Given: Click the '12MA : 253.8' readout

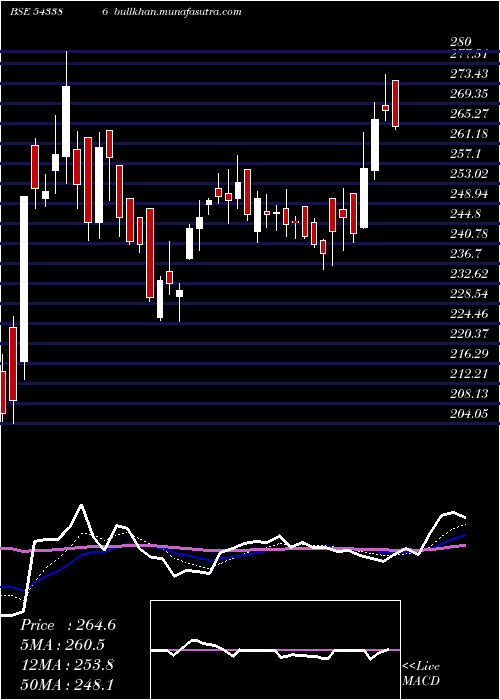Looking at the screenshot, I should pos(67,665).
